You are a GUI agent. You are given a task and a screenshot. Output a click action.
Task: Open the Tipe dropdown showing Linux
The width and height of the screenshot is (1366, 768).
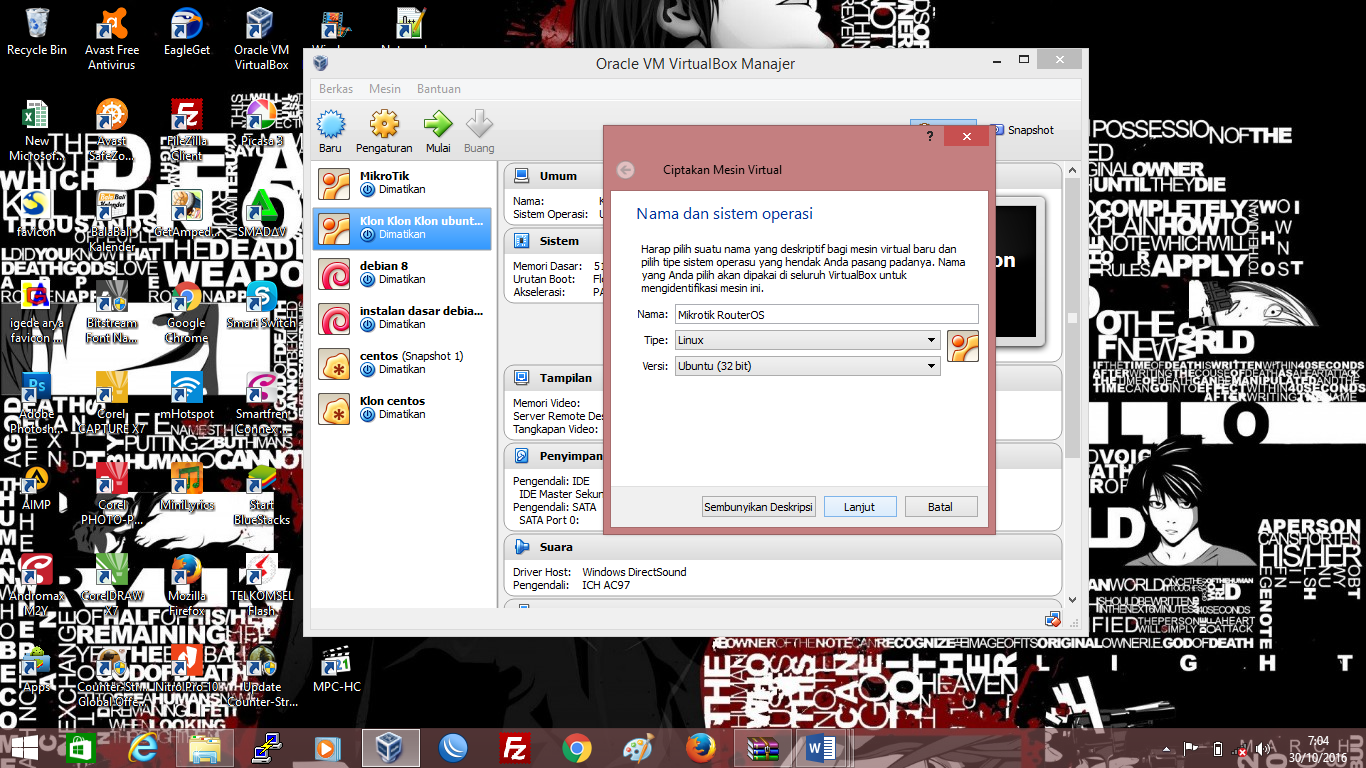click(808, 340)
